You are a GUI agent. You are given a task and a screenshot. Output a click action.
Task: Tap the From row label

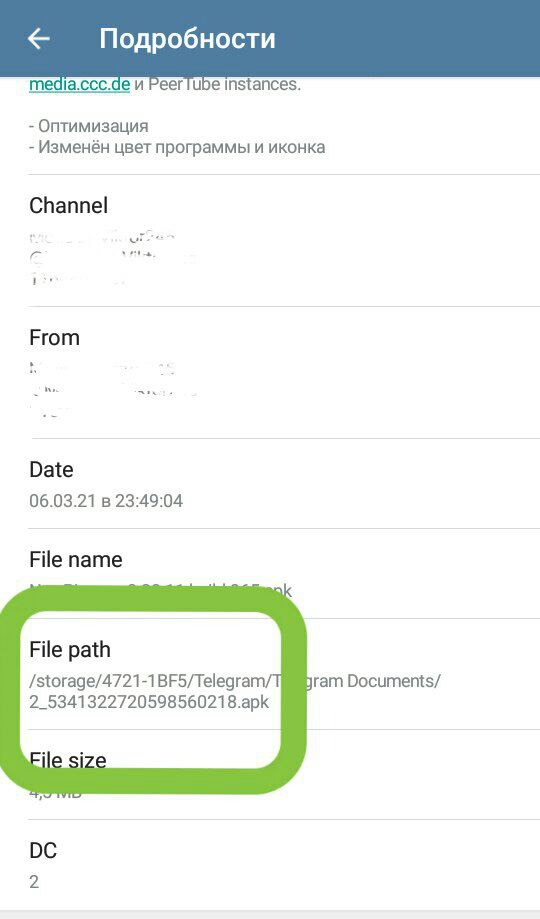pos(55,338)
